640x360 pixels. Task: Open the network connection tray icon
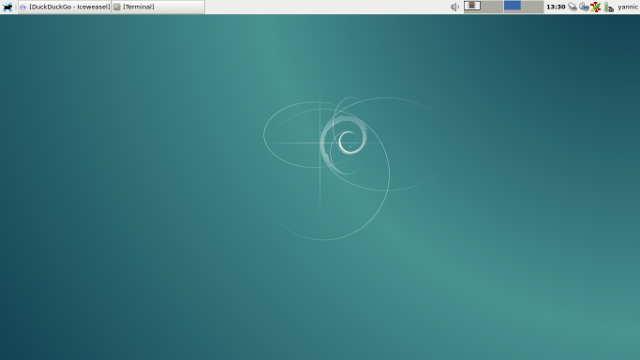pos(584,7)
